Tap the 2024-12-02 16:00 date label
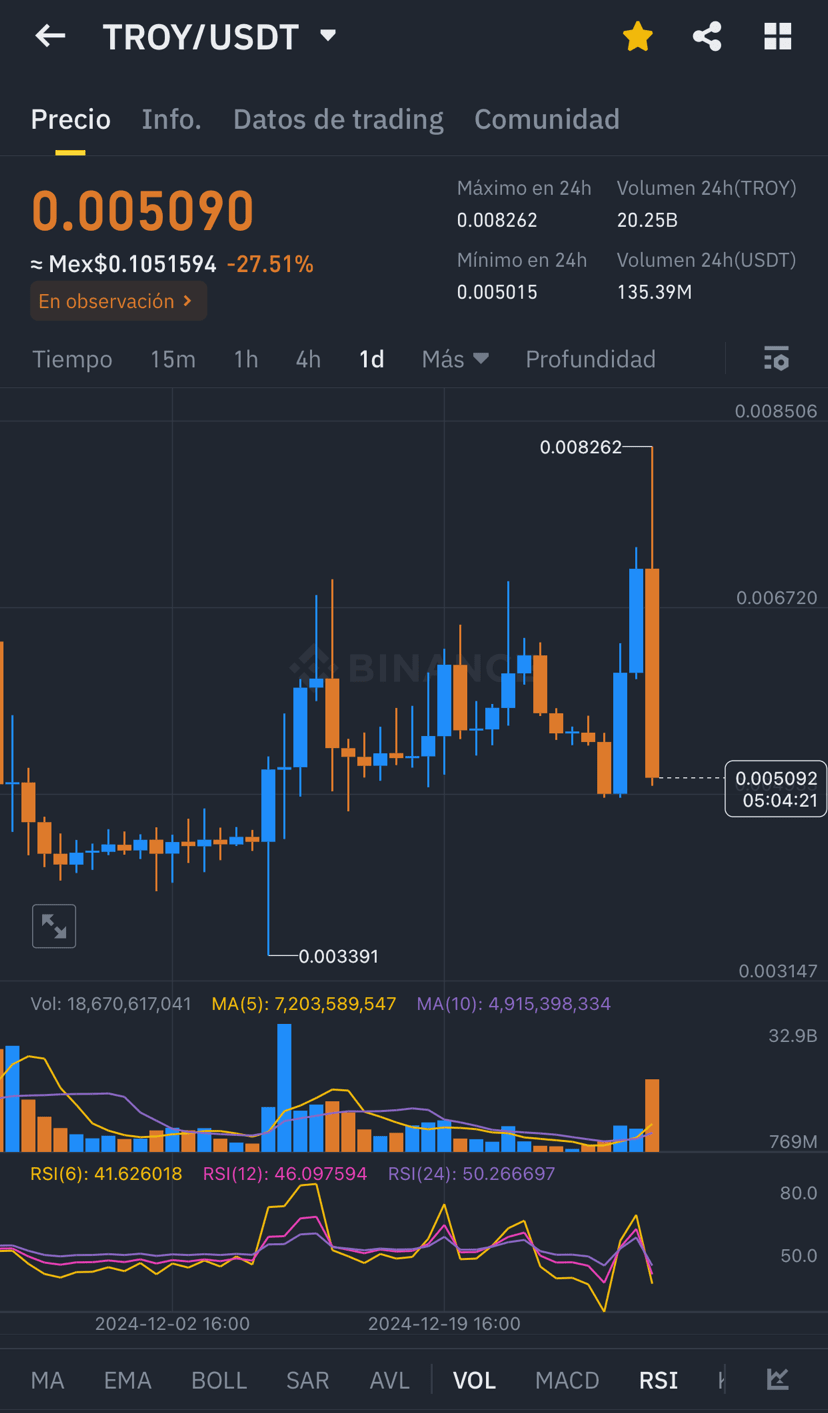This screenshot has width=828, height=1413. pyautogui.click(x=172, y=1323)
